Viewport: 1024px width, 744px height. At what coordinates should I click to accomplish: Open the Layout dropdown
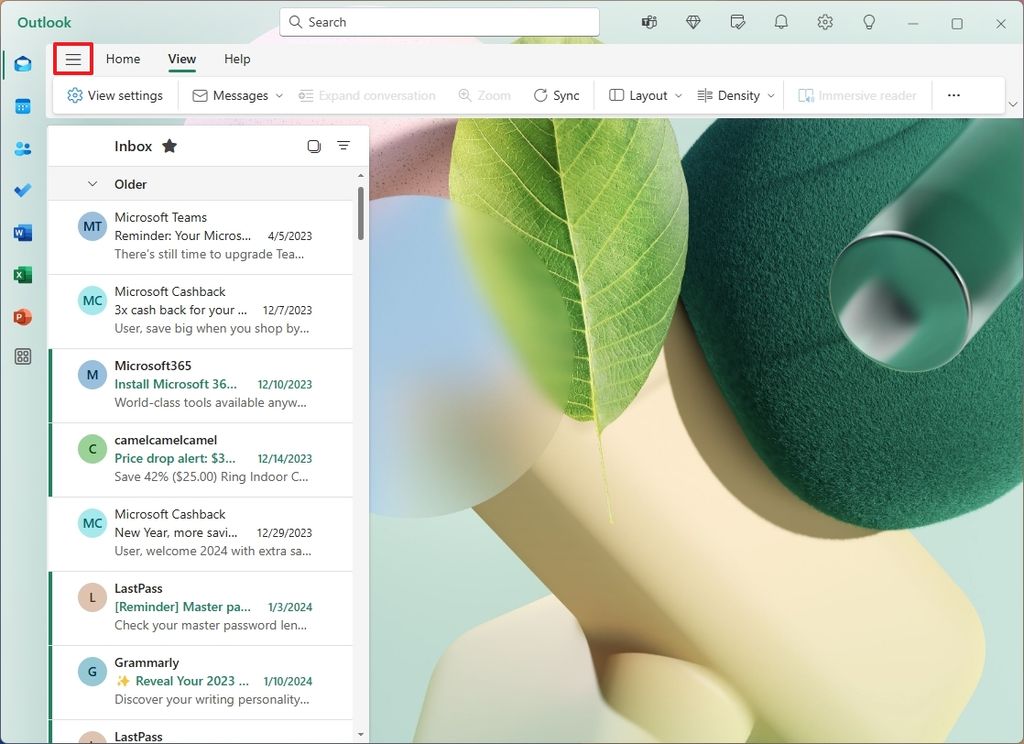[x=643, y=95]
